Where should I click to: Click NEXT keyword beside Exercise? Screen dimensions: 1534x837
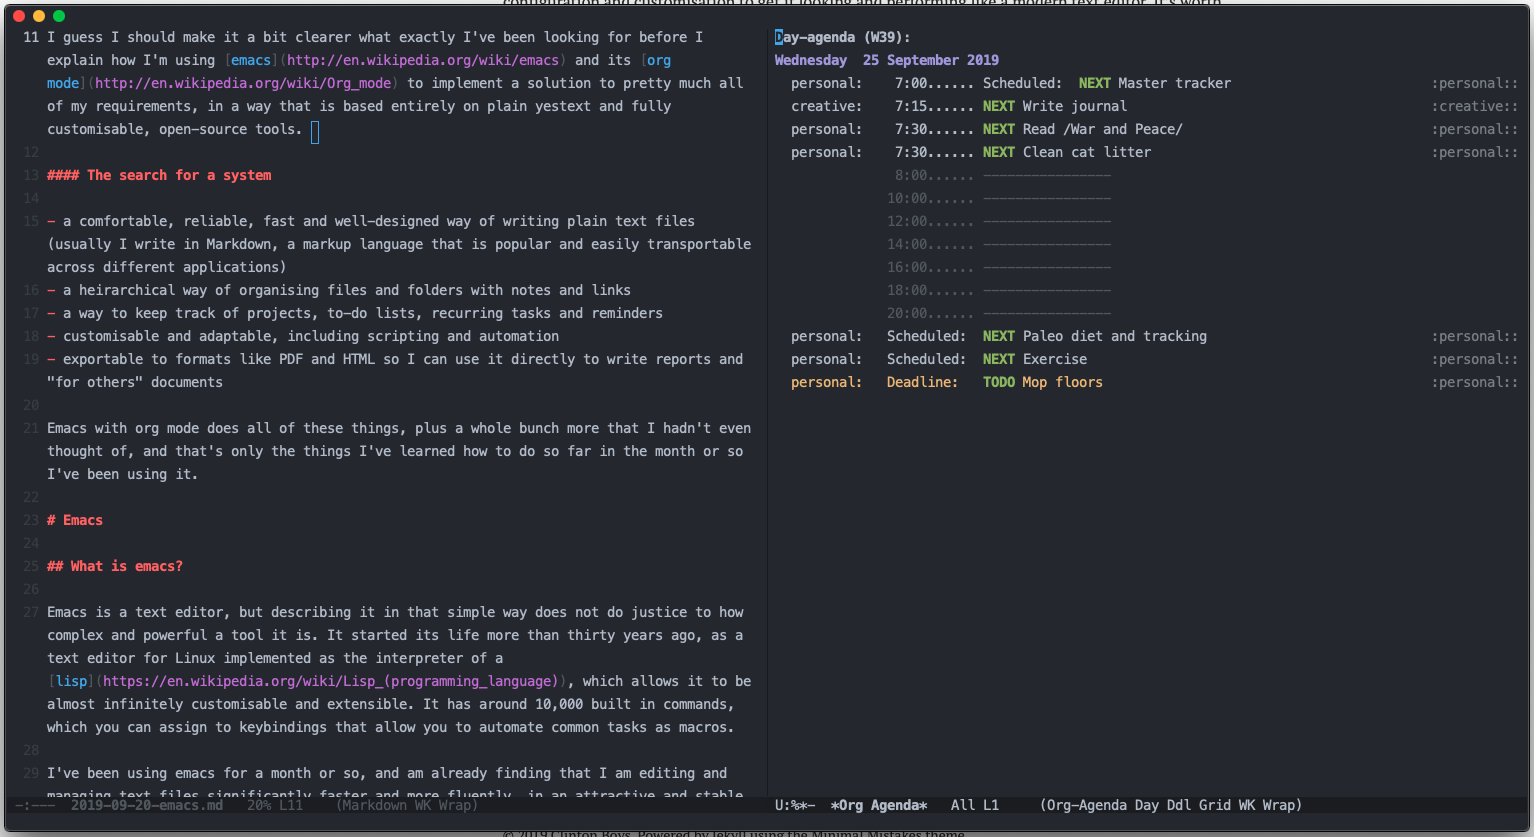(x=998, y=359)
